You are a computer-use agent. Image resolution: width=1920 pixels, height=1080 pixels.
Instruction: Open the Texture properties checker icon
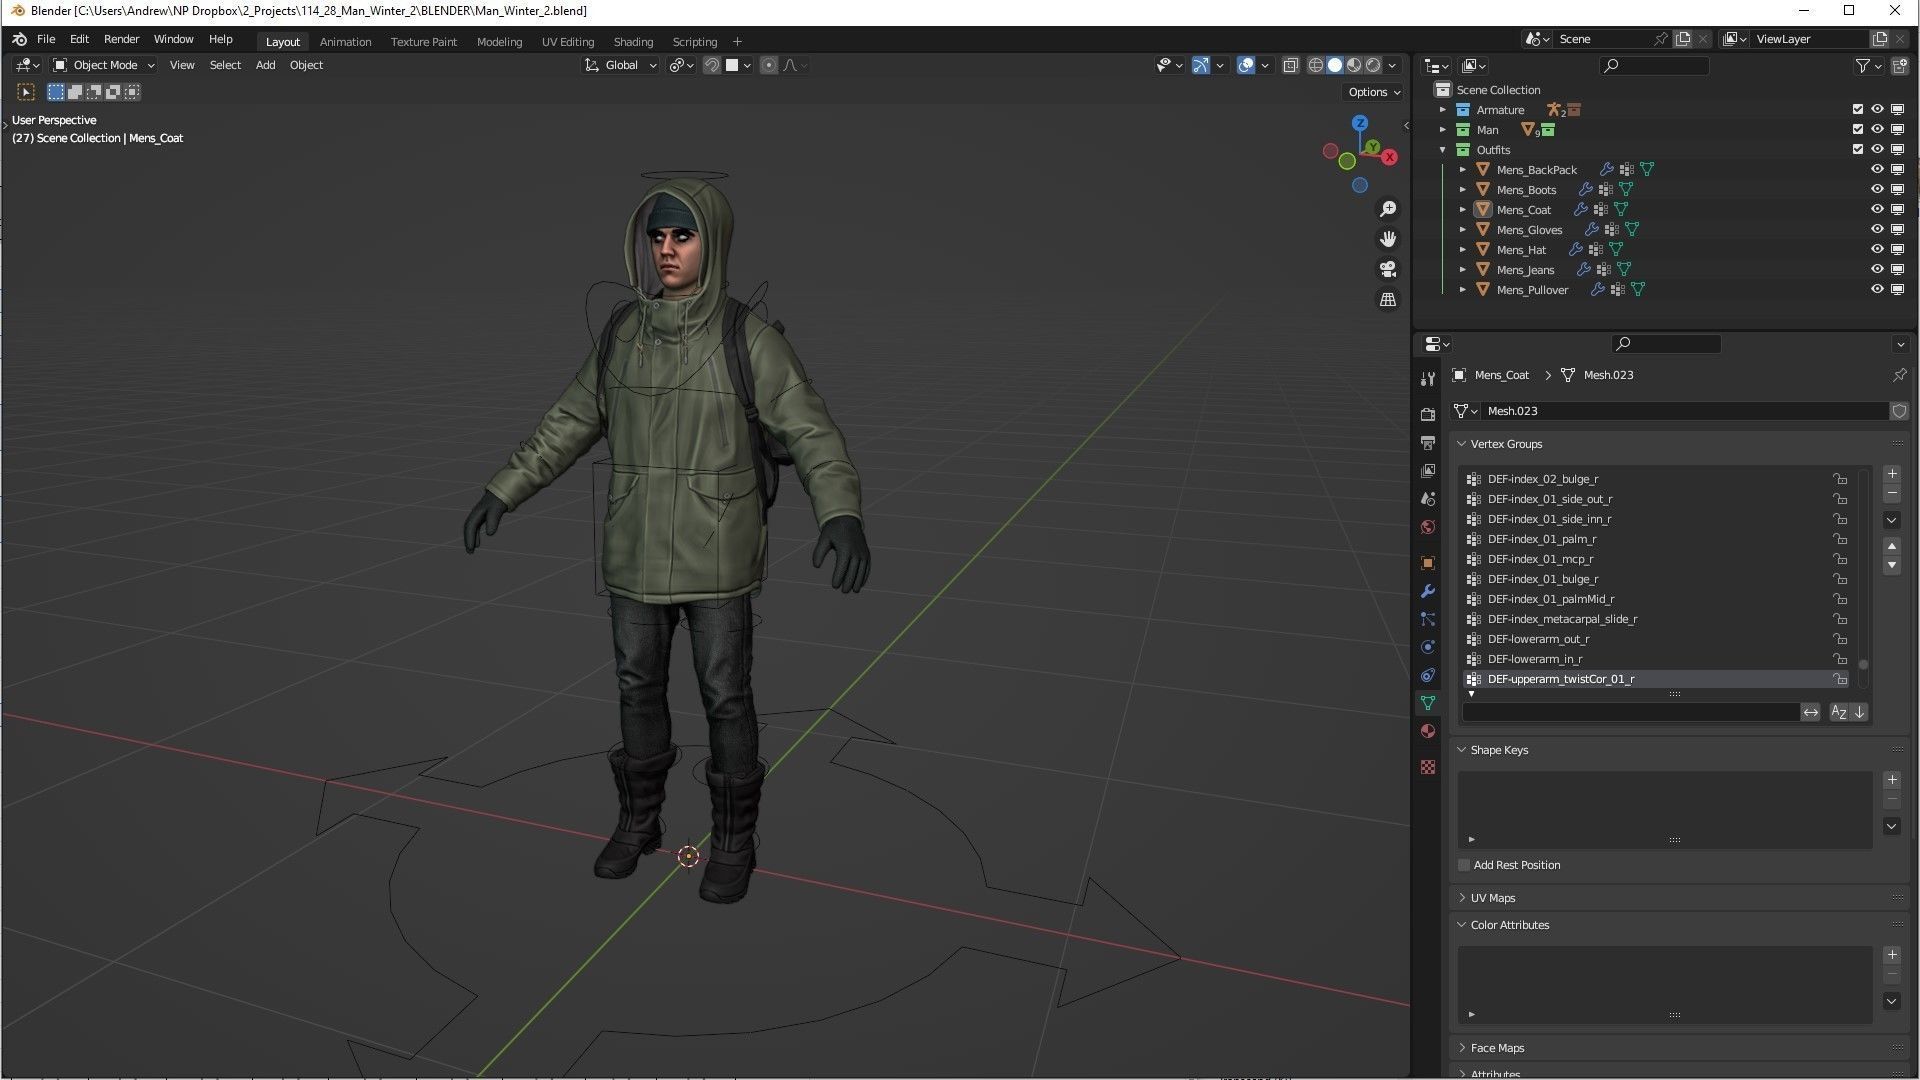(1428, 767)
